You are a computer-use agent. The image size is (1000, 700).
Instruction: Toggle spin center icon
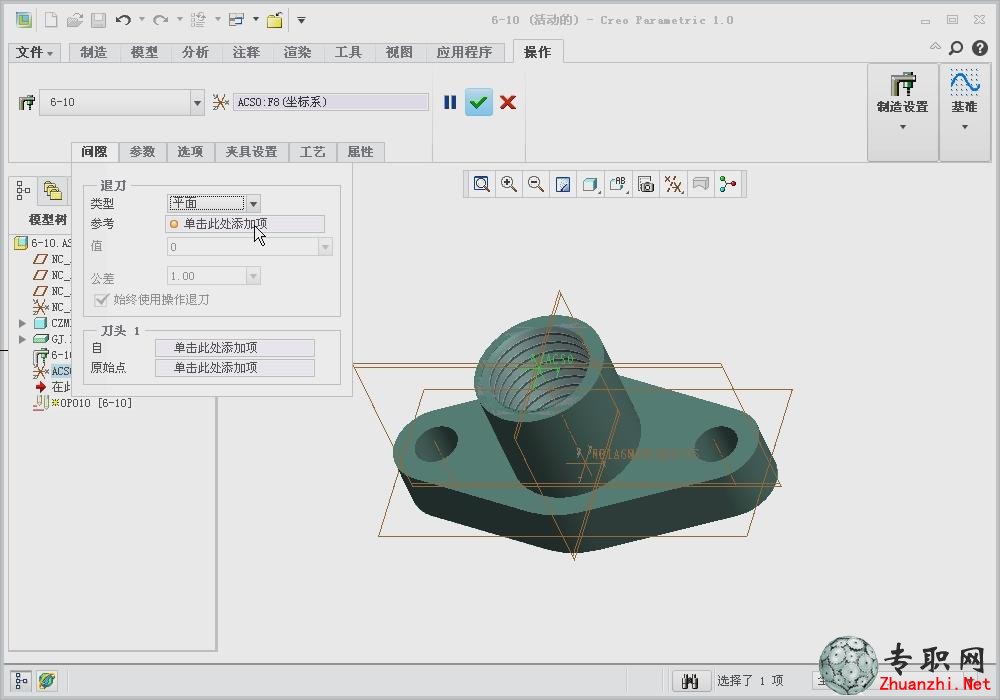728,184
